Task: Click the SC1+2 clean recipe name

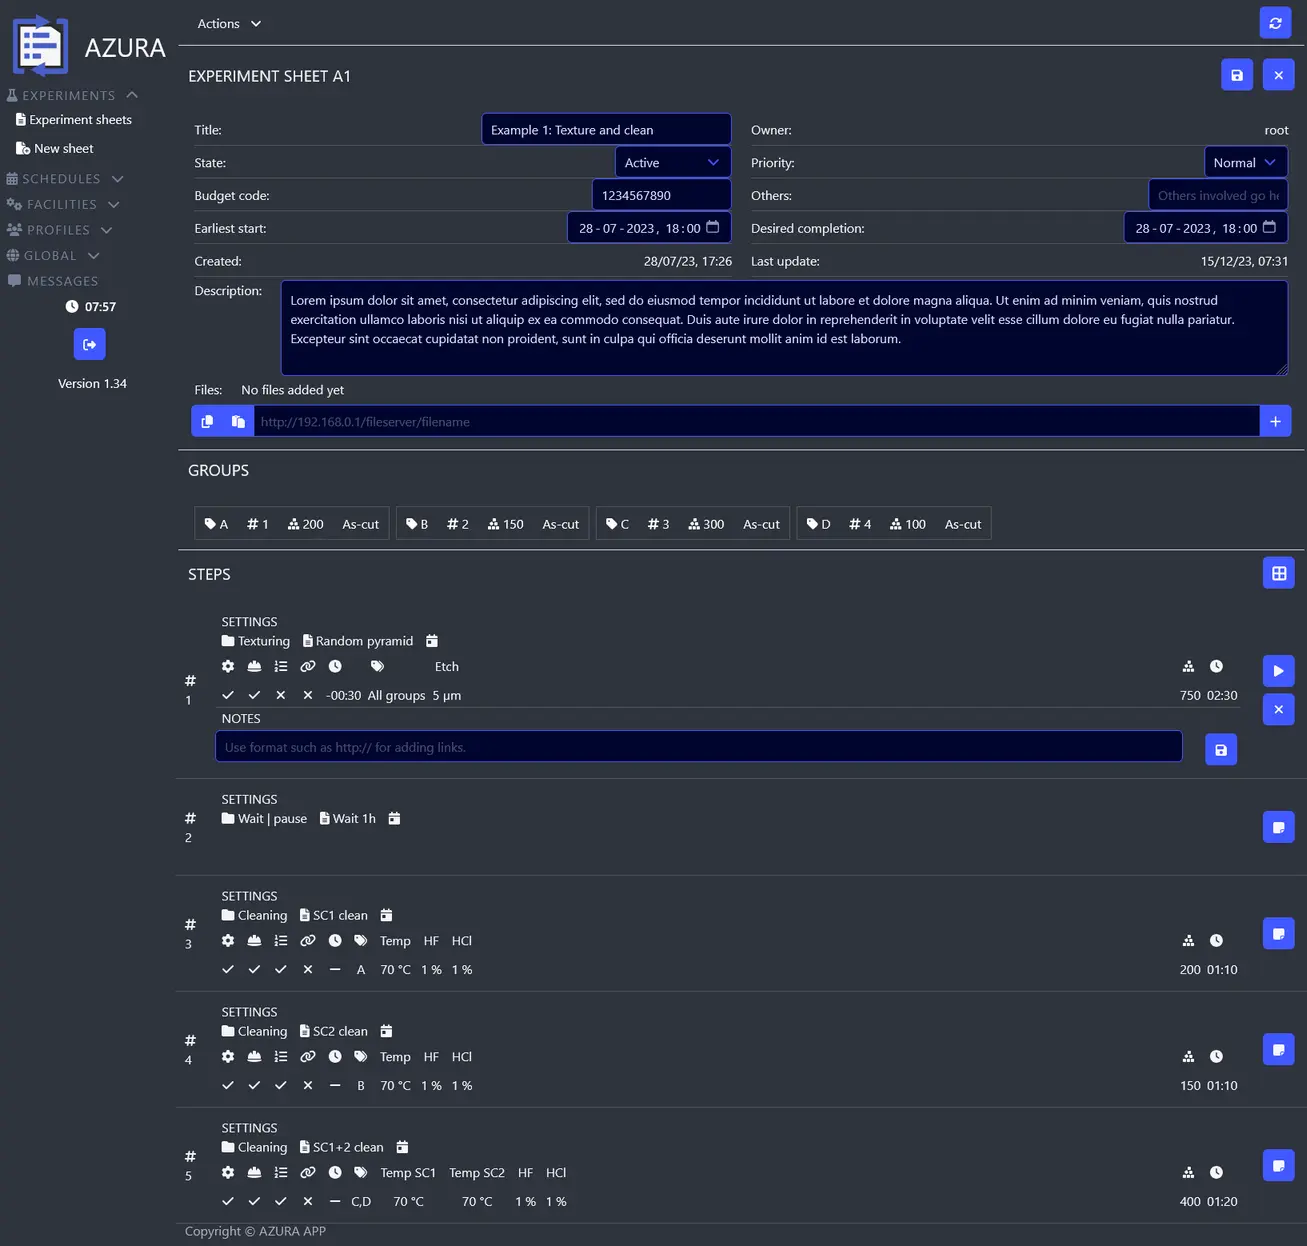Action: (342, 1147)
